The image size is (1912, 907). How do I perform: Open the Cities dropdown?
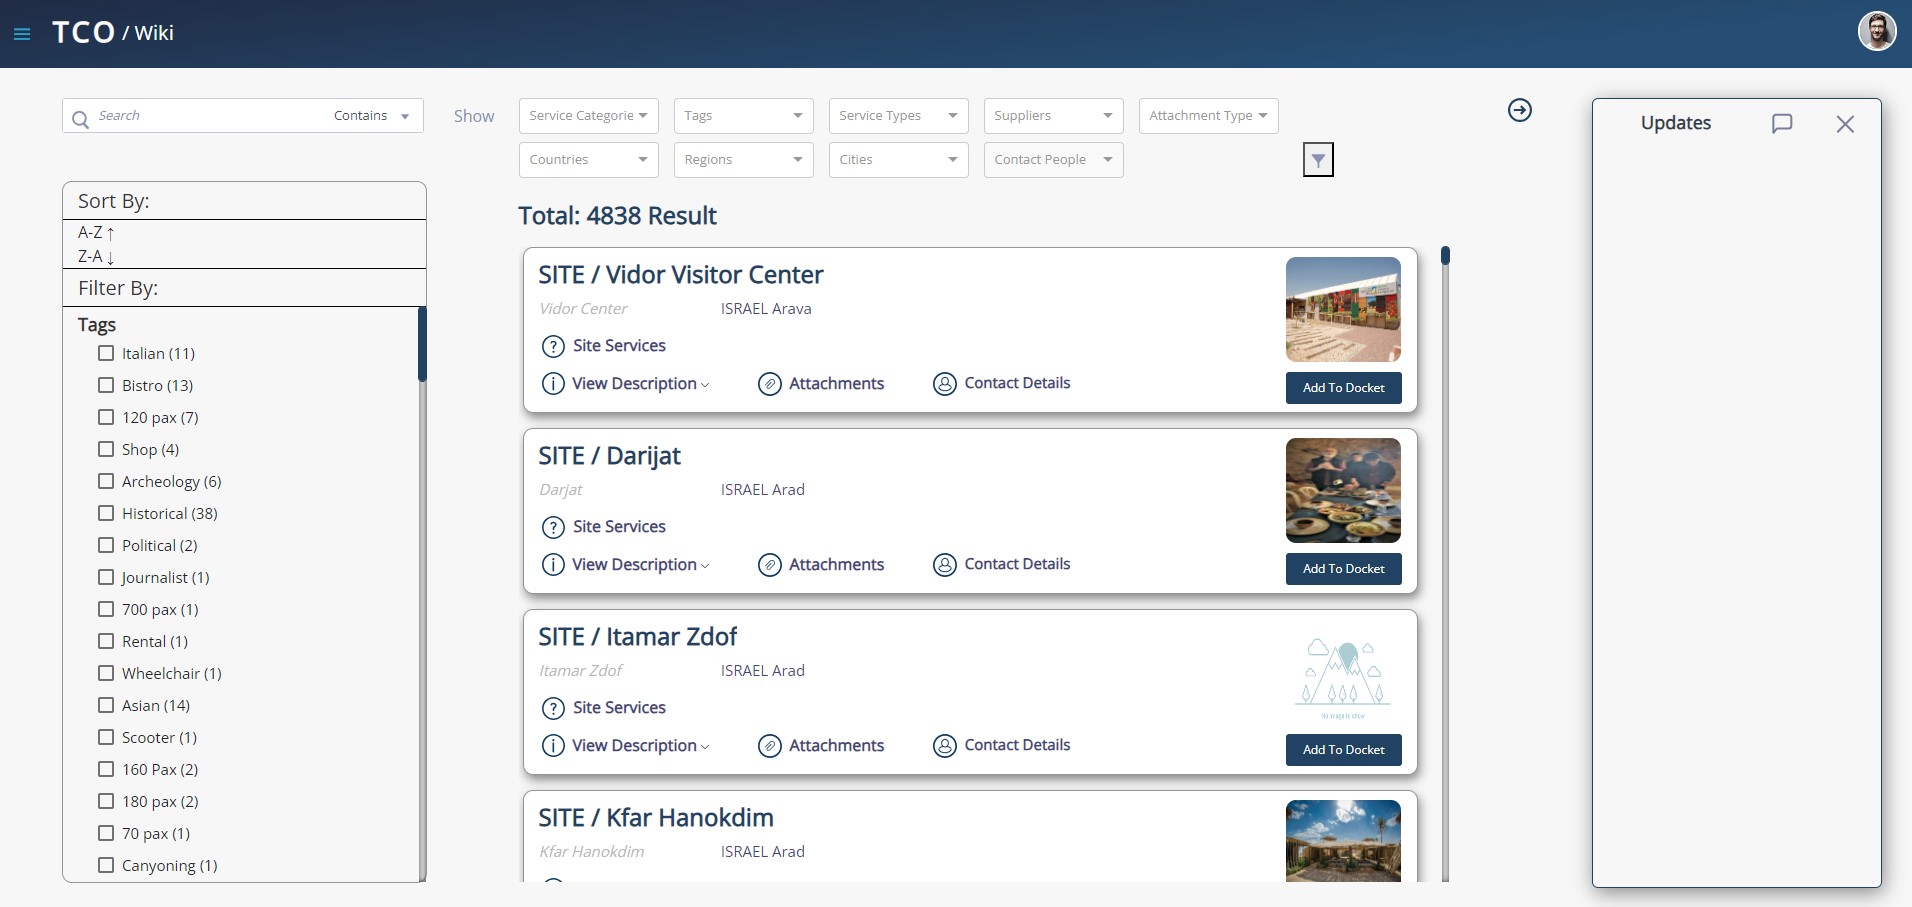pyautogui.click(x=899, y=160)
